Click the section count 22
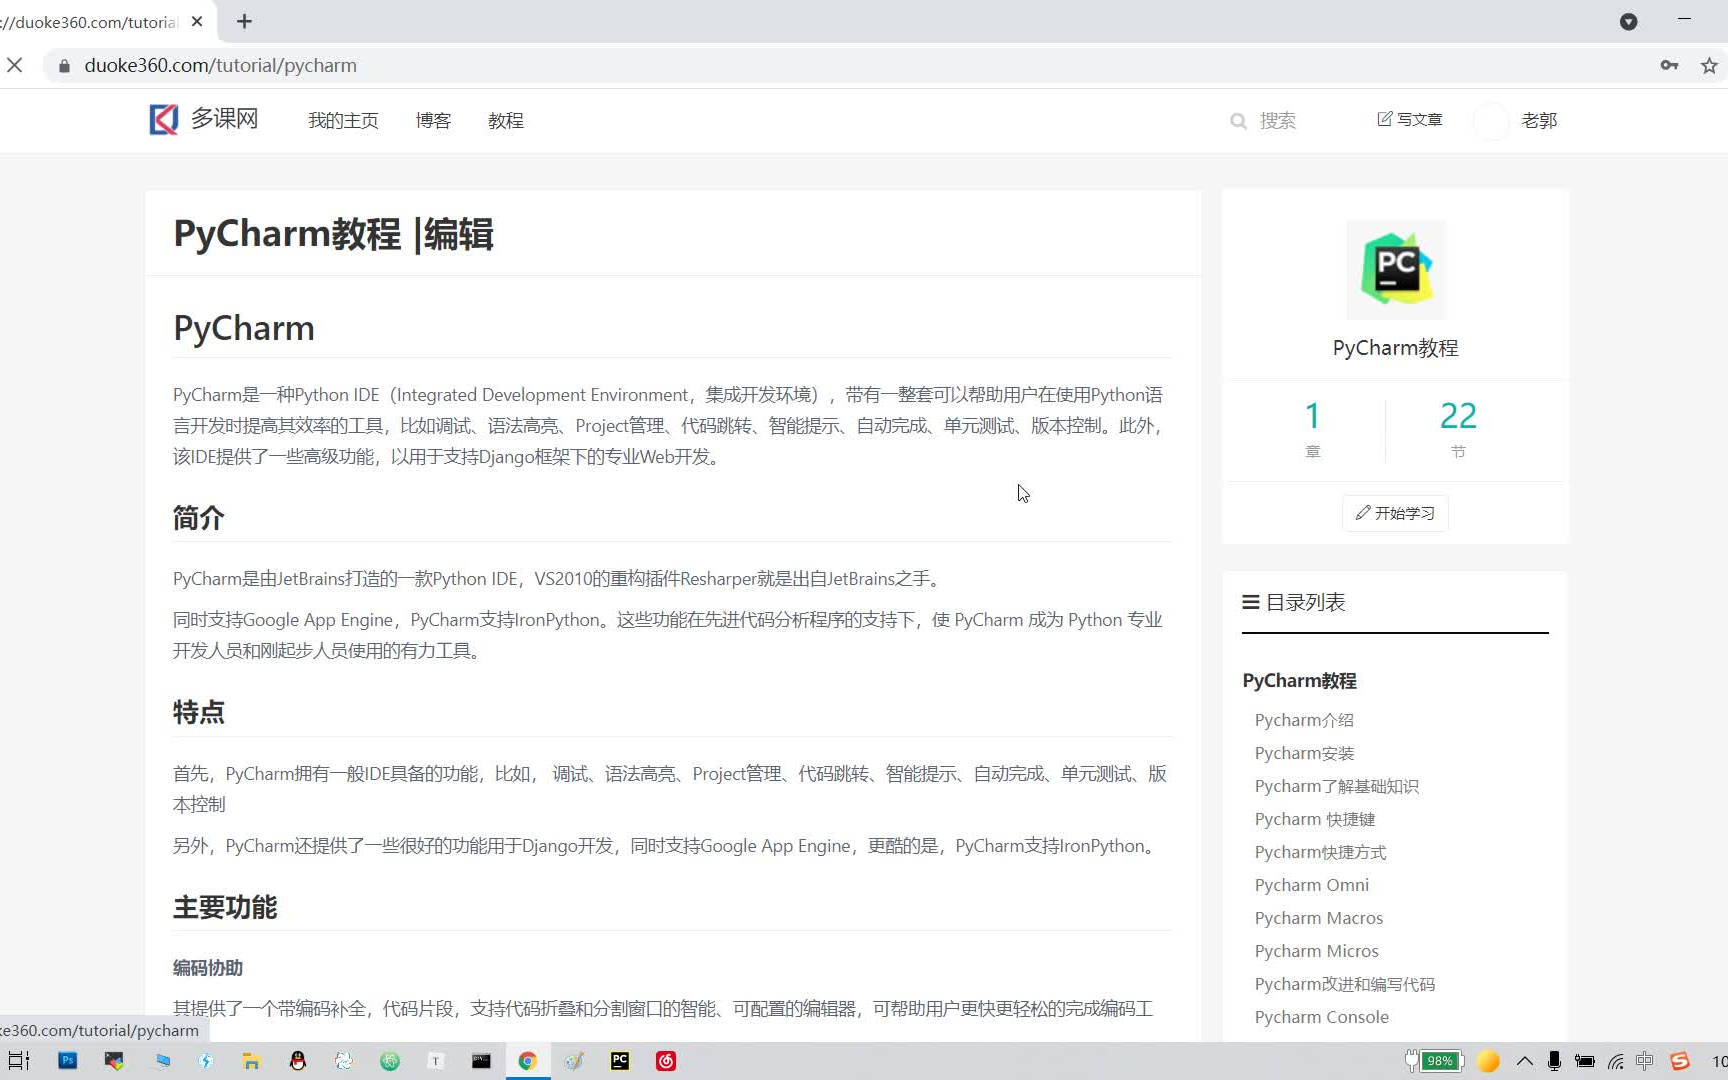Image resolution: width=1728 pixels, height=1080 pixels. pyautogui.click(x=1458, y=416)
